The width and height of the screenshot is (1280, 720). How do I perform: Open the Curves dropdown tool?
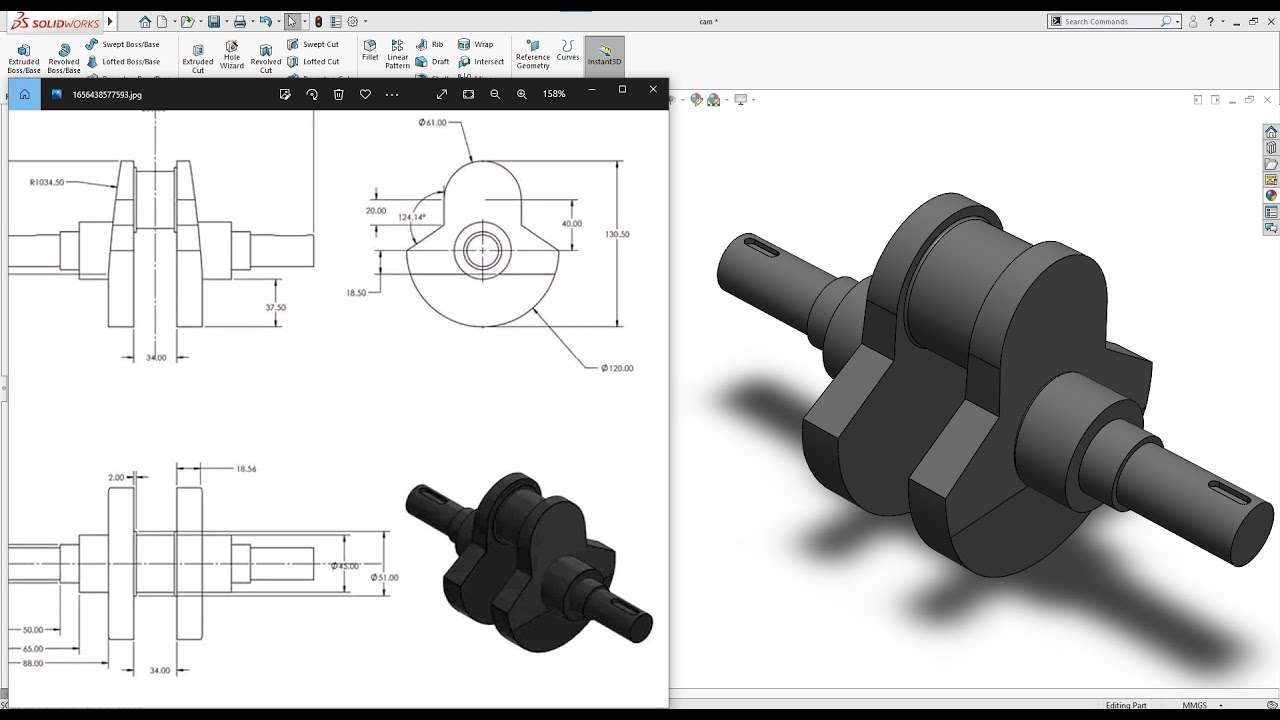[568, 51]
